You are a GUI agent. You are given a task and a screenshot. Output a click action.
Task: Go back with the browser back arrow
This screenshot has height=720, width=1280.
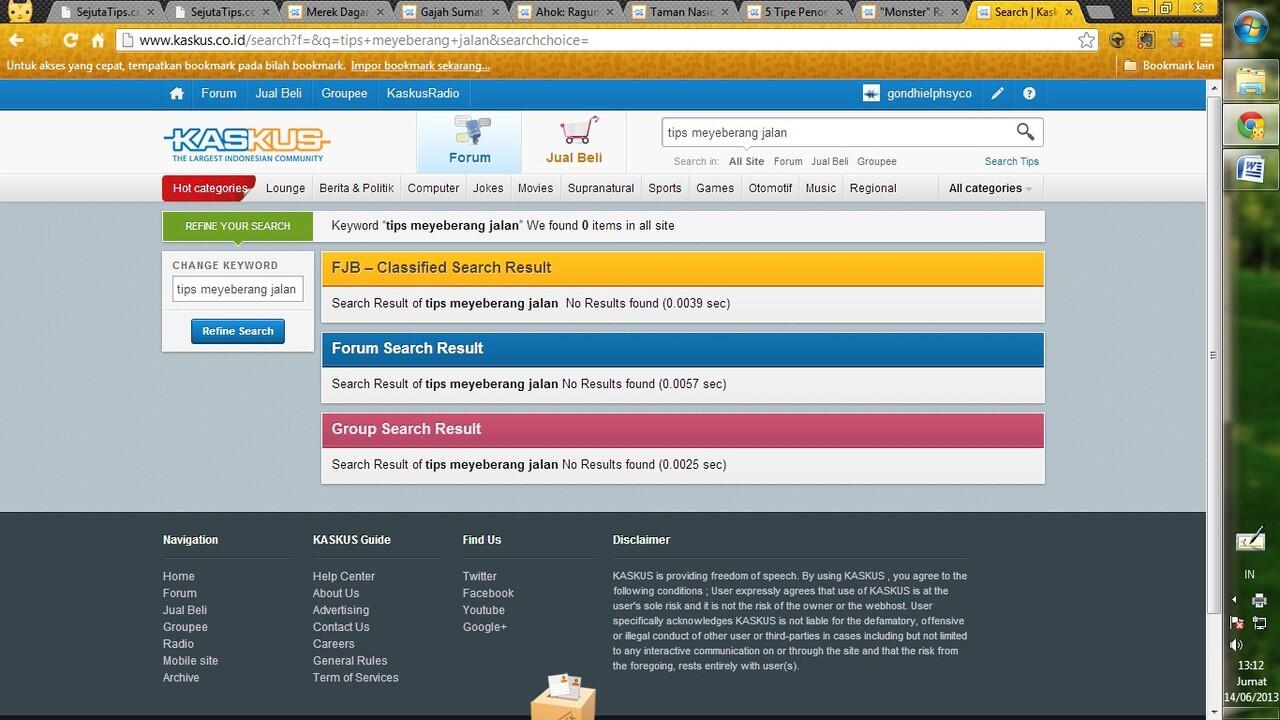16,40
